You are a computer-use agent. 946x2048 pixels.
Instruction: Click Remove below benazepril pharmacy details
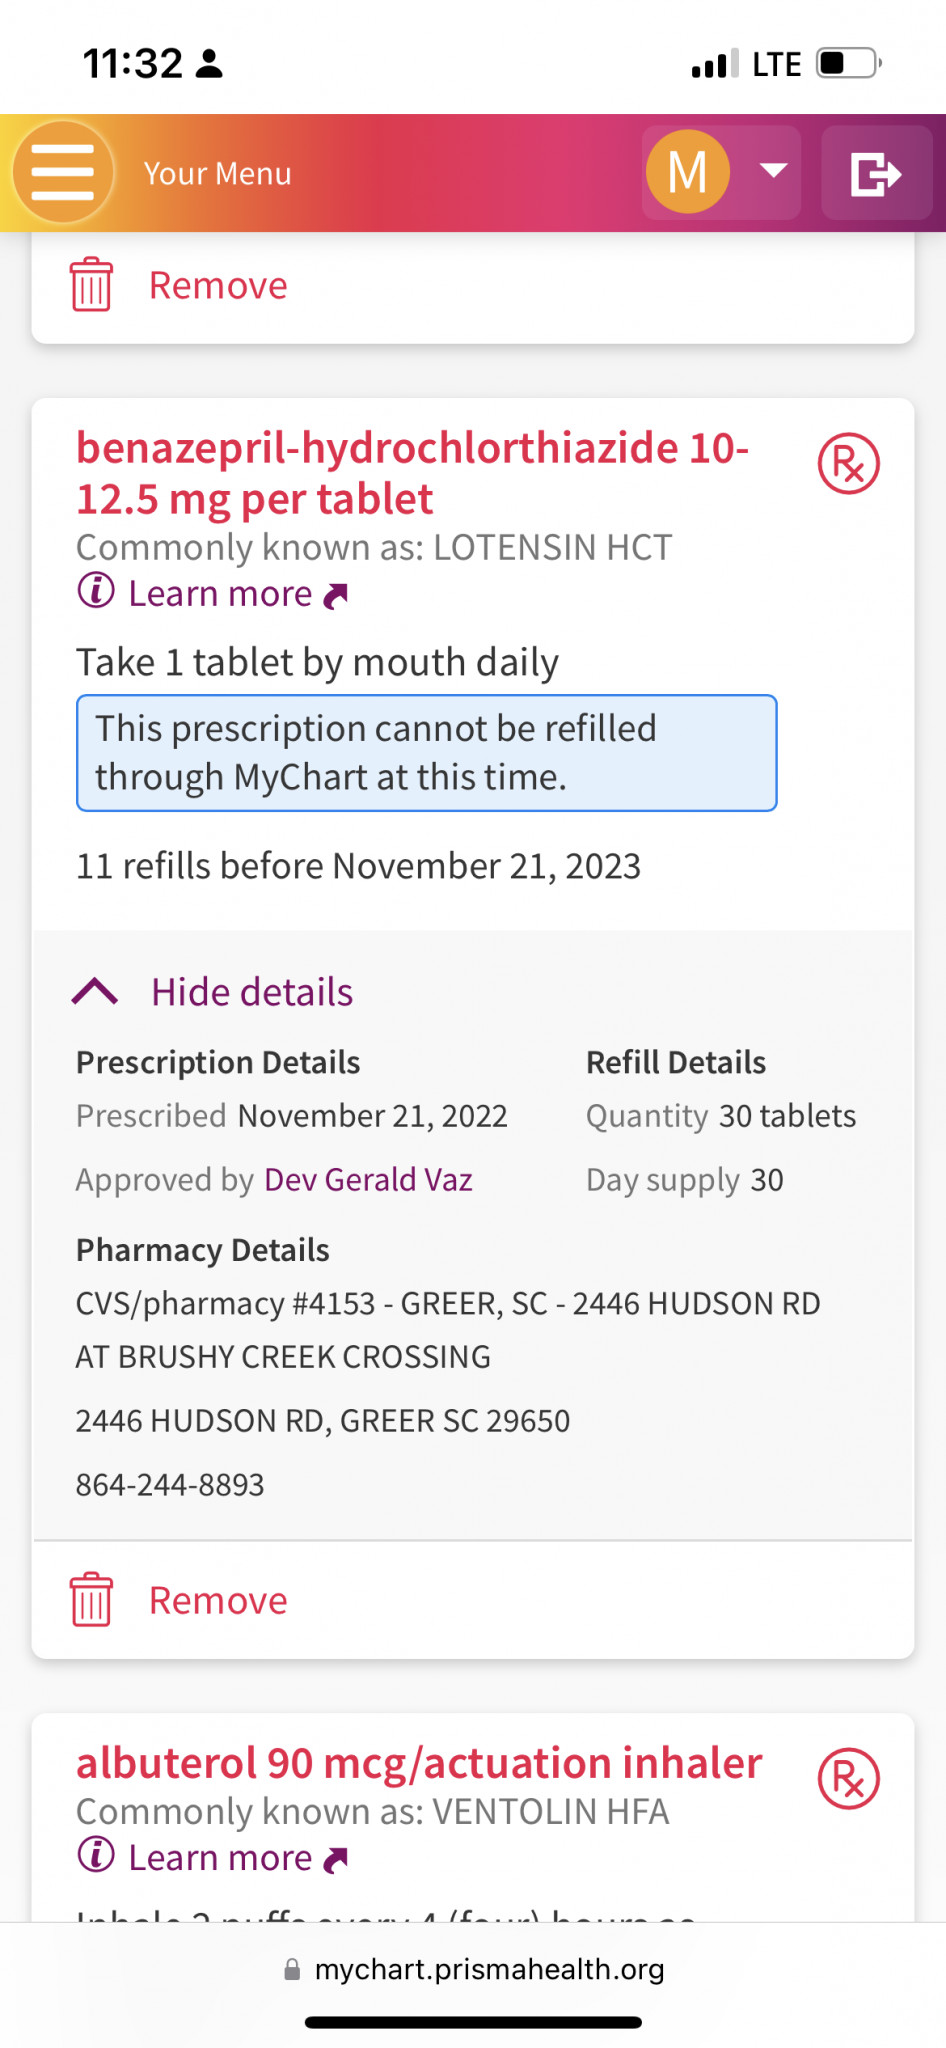click(x=218, y=1601)
